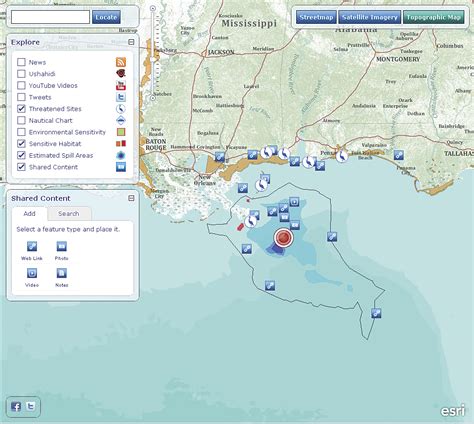Click the News RSS feed icon
The image size is (474, 424).
click(121, 62)
